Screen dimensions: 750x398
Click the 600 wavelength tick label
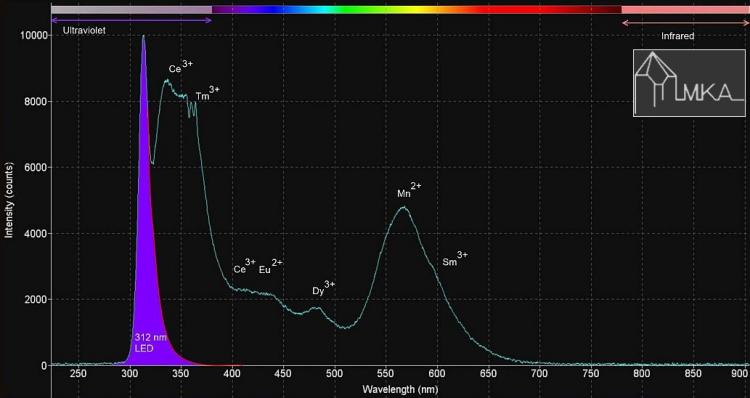click(x=437, y=374)
